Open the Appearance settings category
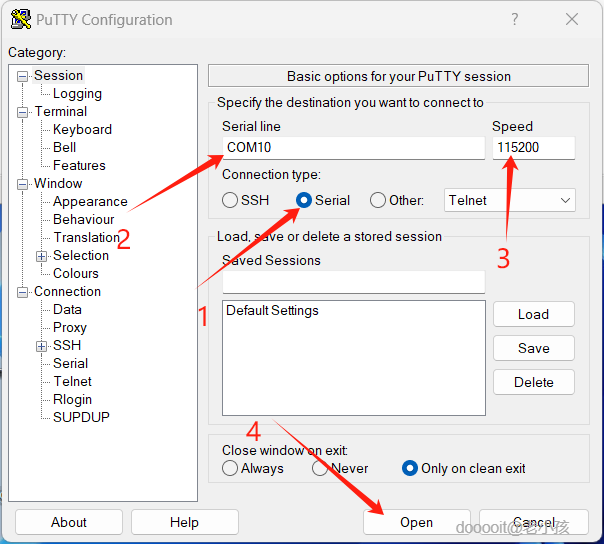The width and height of the screenshot is (604, 544). coord(90,201)
